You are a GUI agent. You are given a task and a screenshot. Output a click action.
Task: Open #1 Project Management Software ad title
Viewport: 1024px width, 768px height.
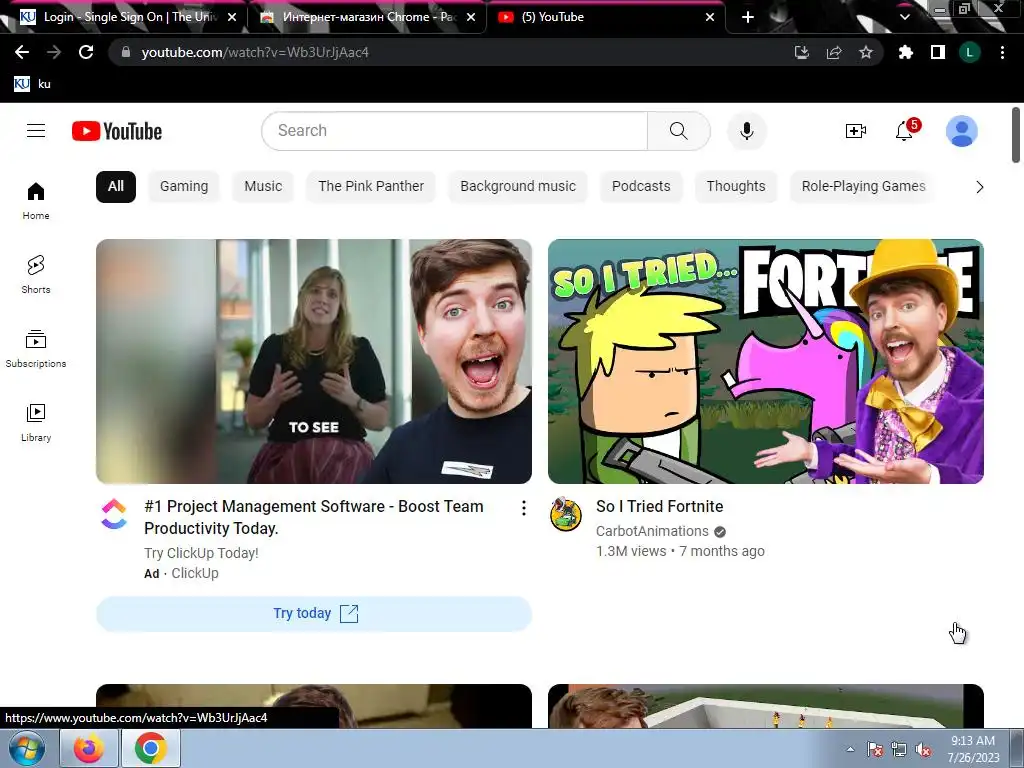tap(314, 517)
